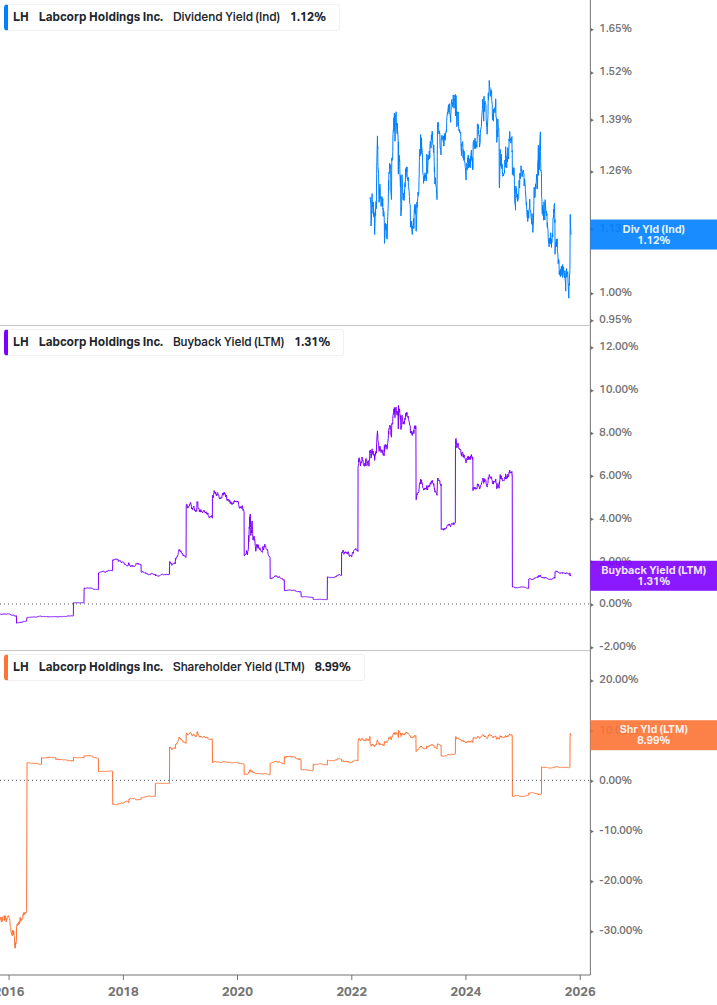Click the 1.65% axis label
The width and height of the screenshot is (717, 1005).
[x=615, y=28]
